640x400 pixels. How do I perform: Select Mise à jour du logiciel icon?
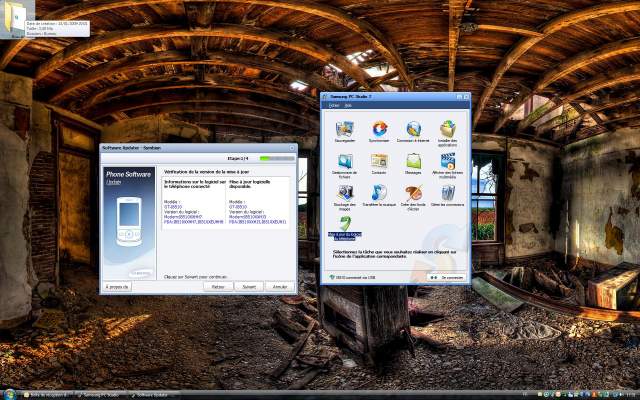coord(345,224)
